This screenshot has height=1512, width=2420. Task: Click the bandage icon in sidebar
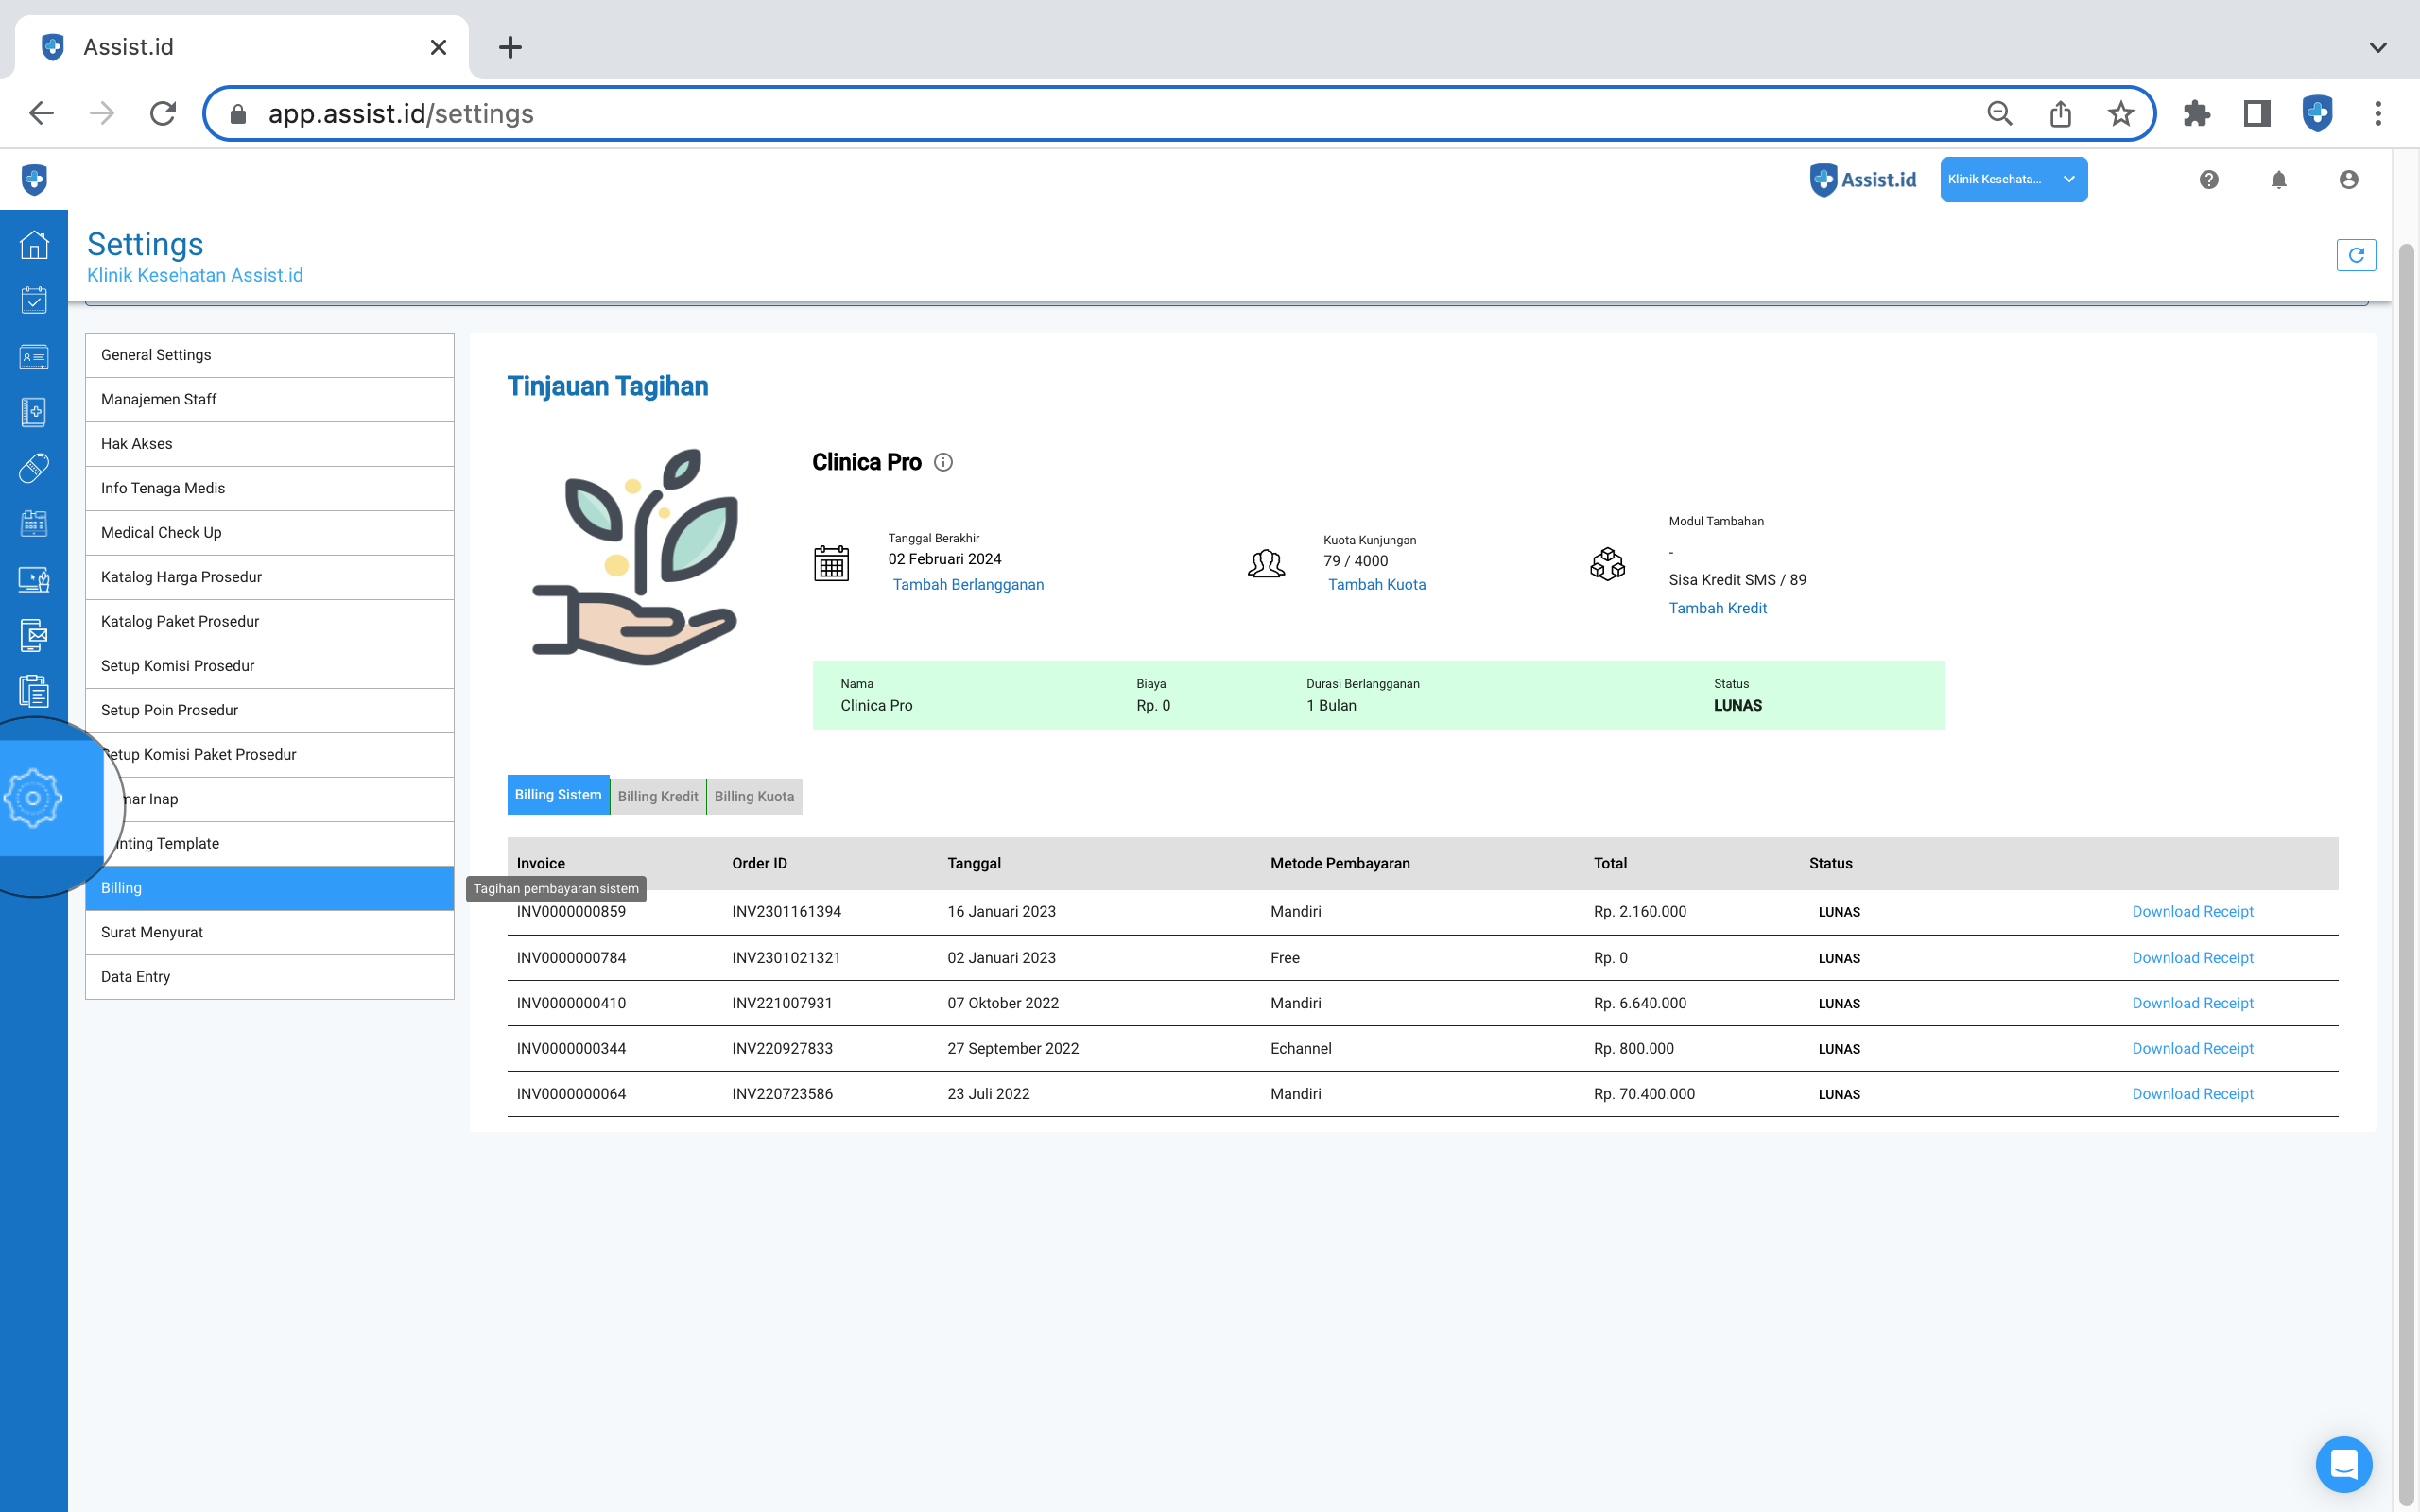click(x=34, y=468)
